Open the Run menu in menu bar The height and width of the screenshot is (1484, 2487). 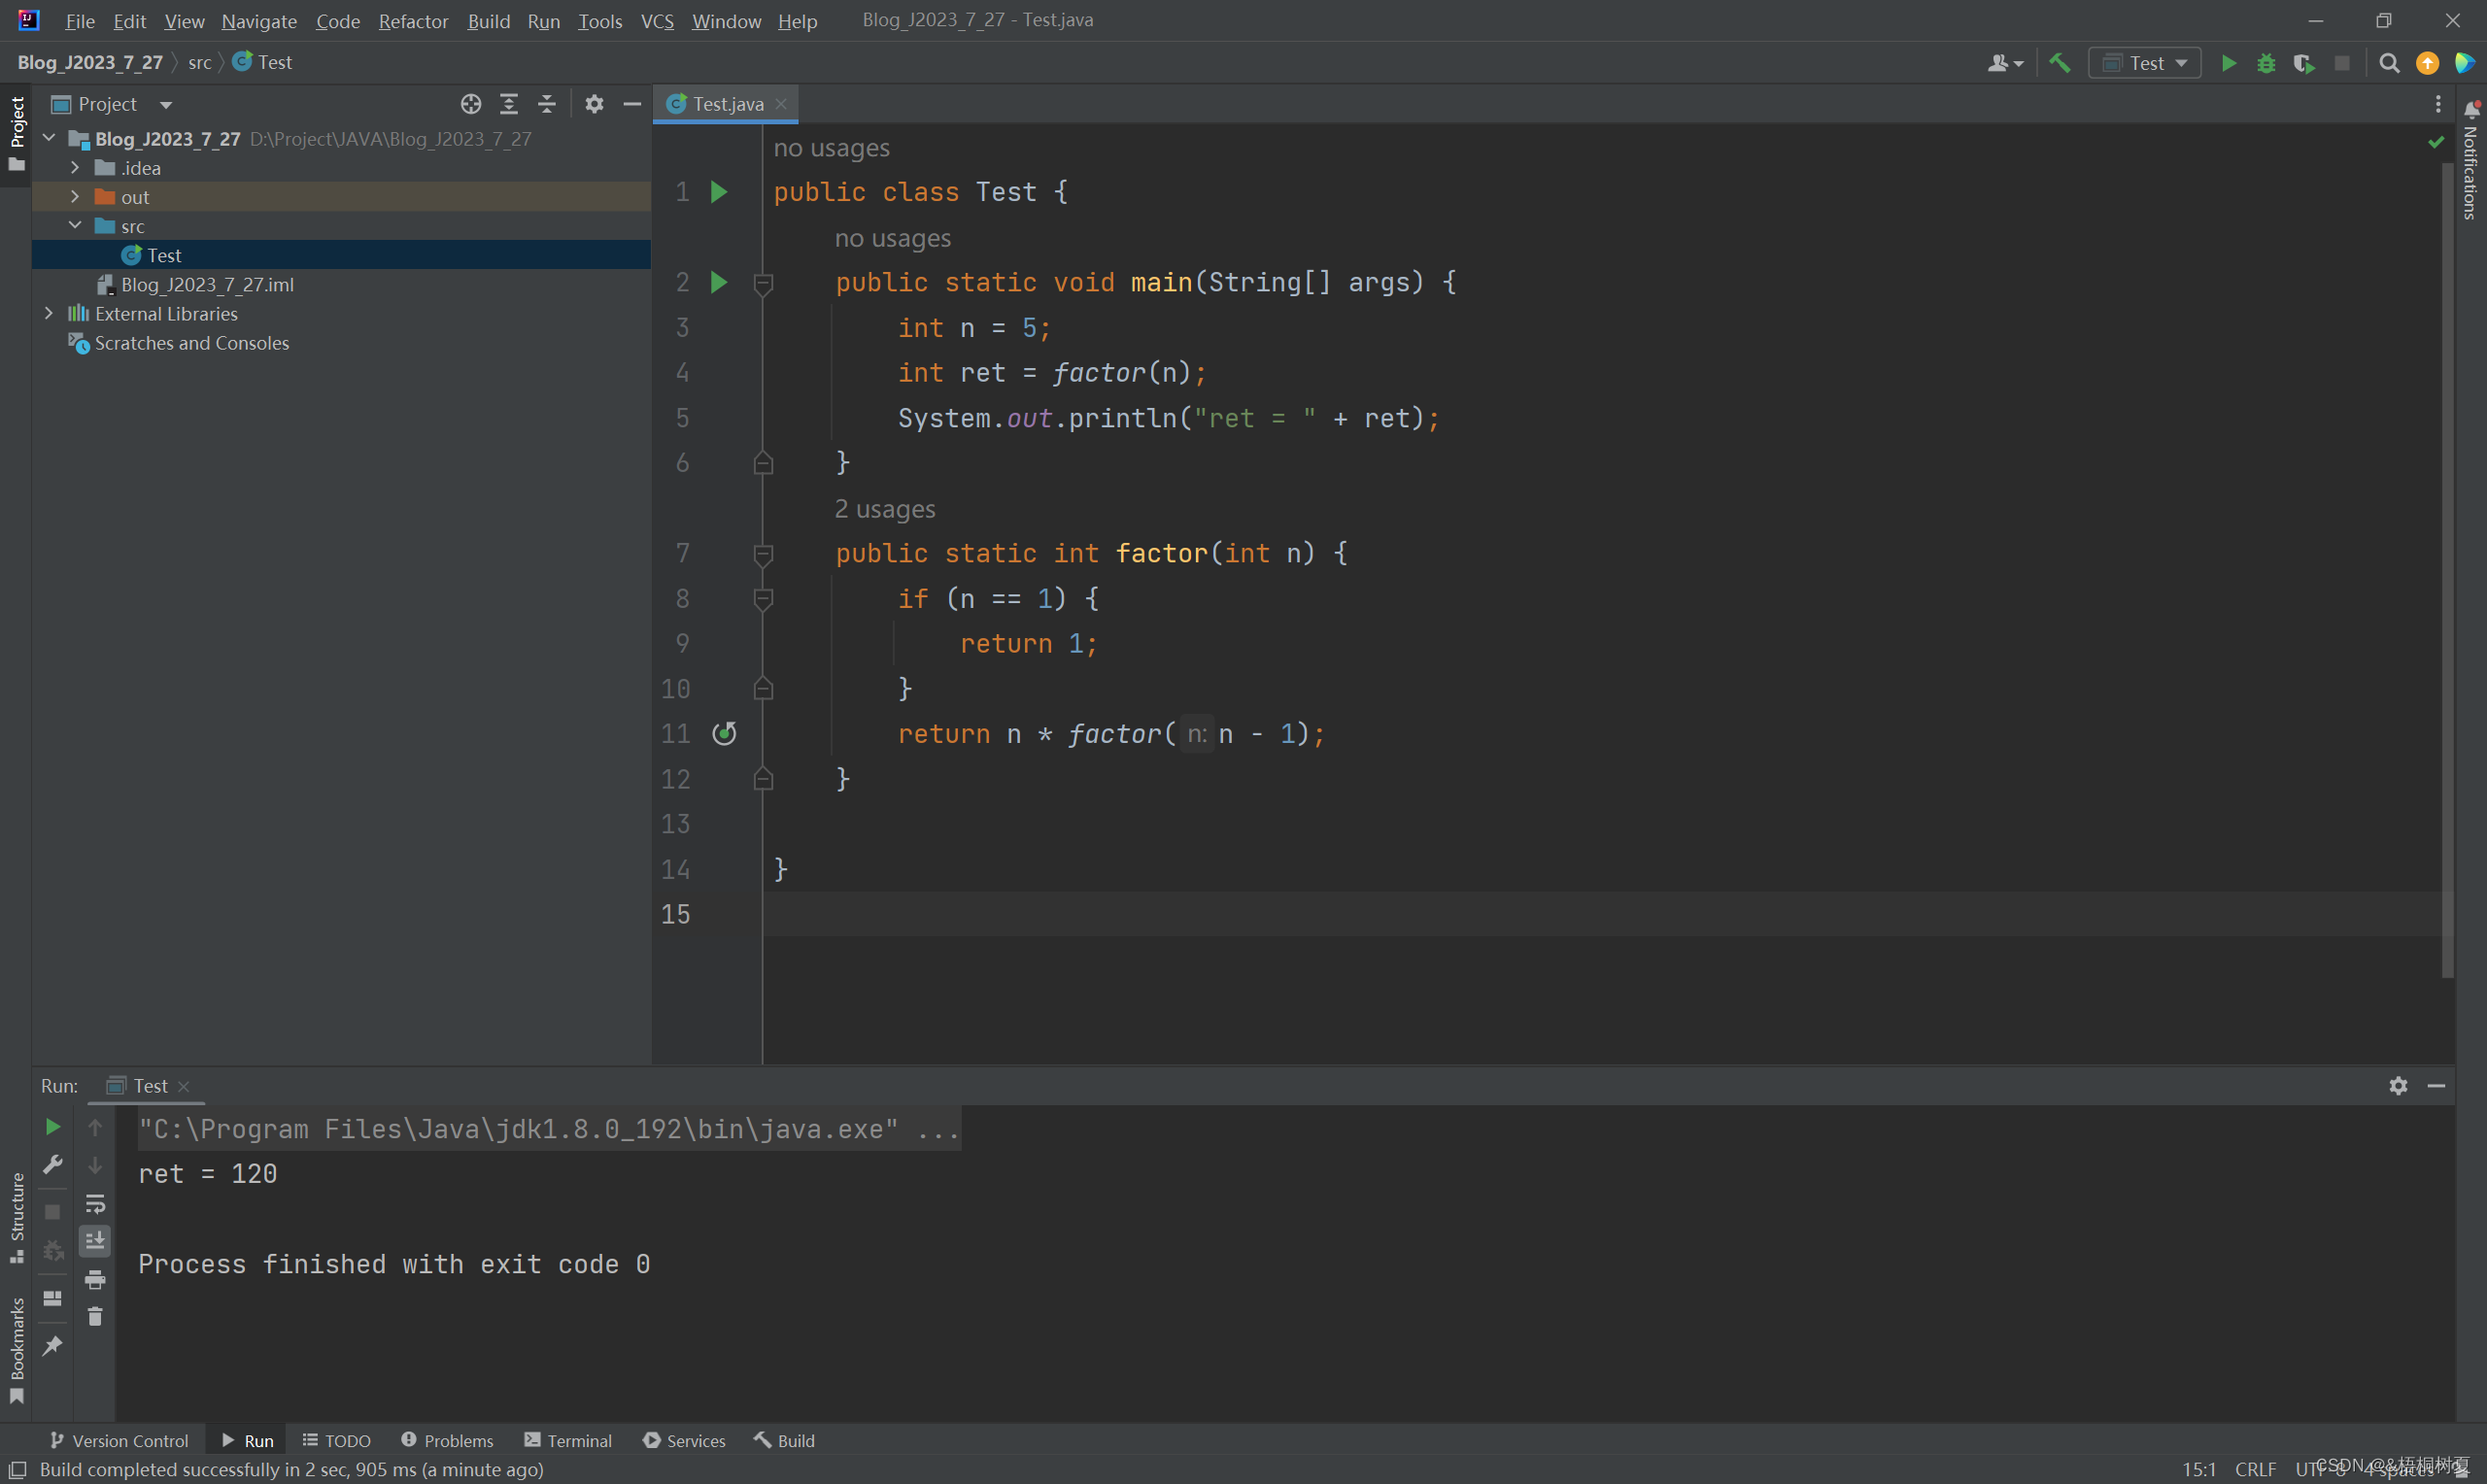[544, 17]
